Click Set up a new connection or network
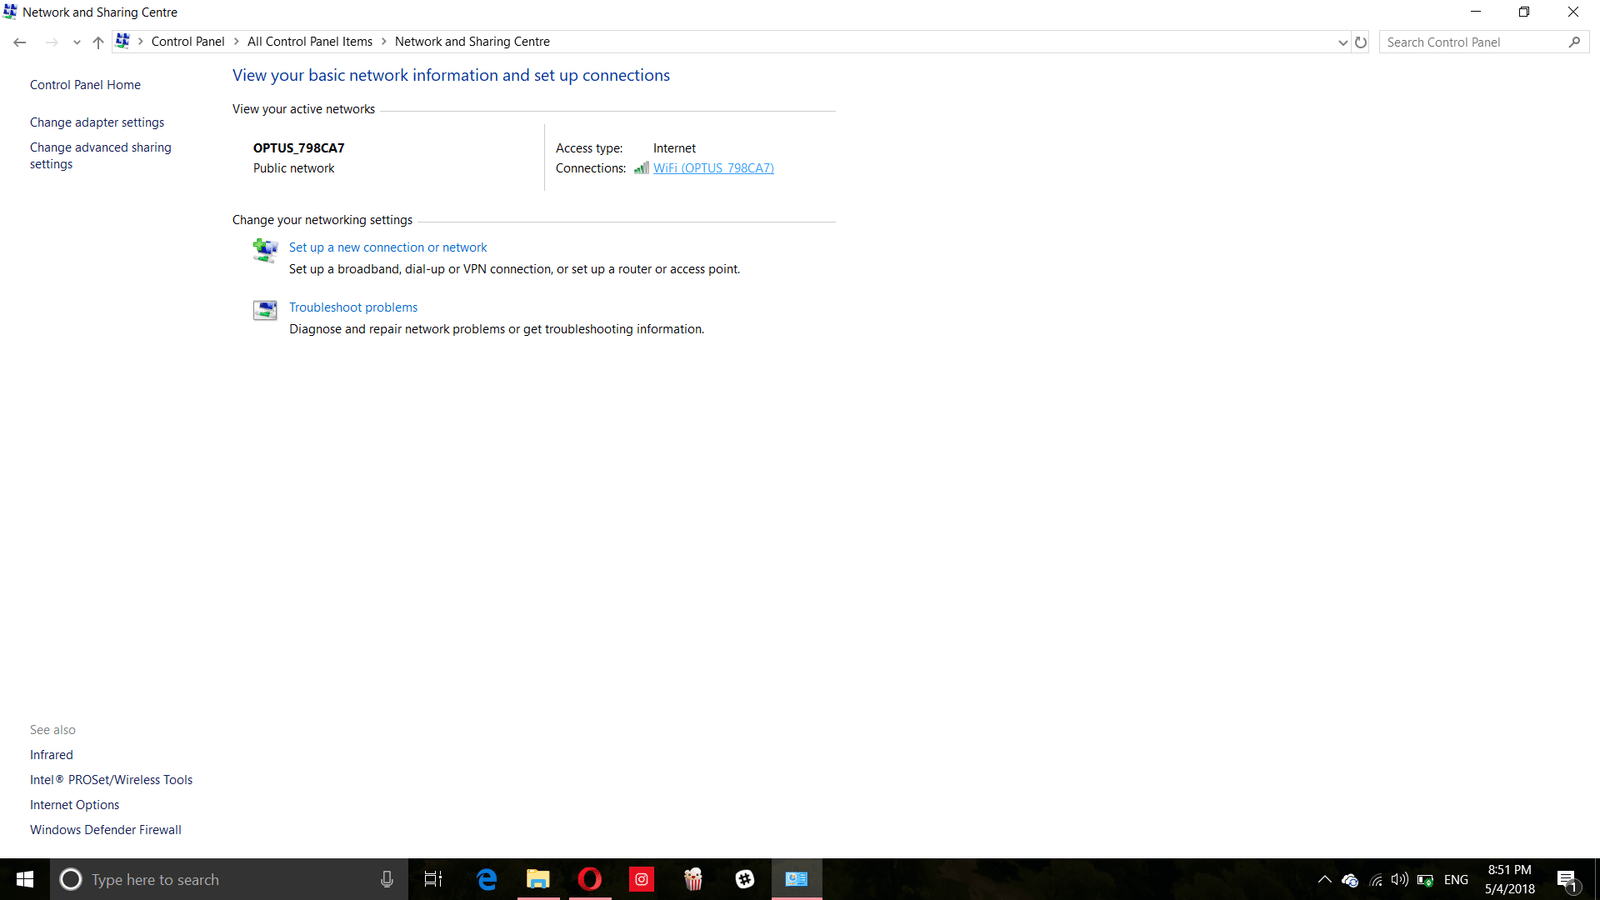The width and height of the screenshot is (1600, 900). pyautogui.click(x=388, y=247)
